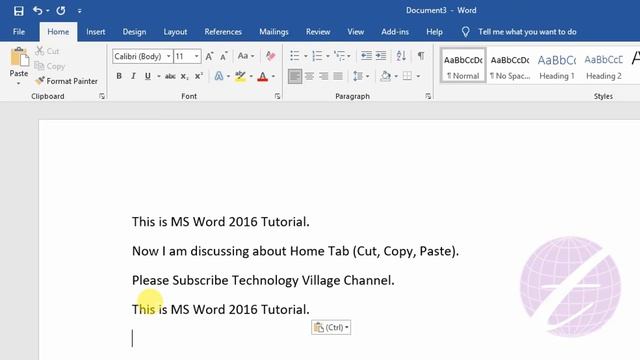Open the Clipboard dialog launcher
640x360 pixels.
point(102,96)
